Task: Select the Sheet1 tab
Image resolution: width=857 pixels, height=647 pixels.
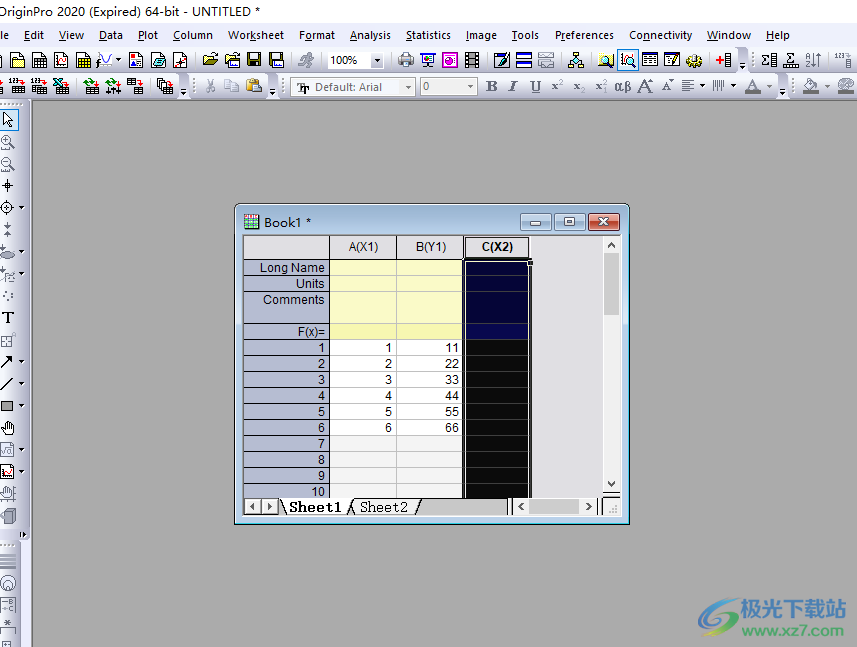Action: click(315, 507)
